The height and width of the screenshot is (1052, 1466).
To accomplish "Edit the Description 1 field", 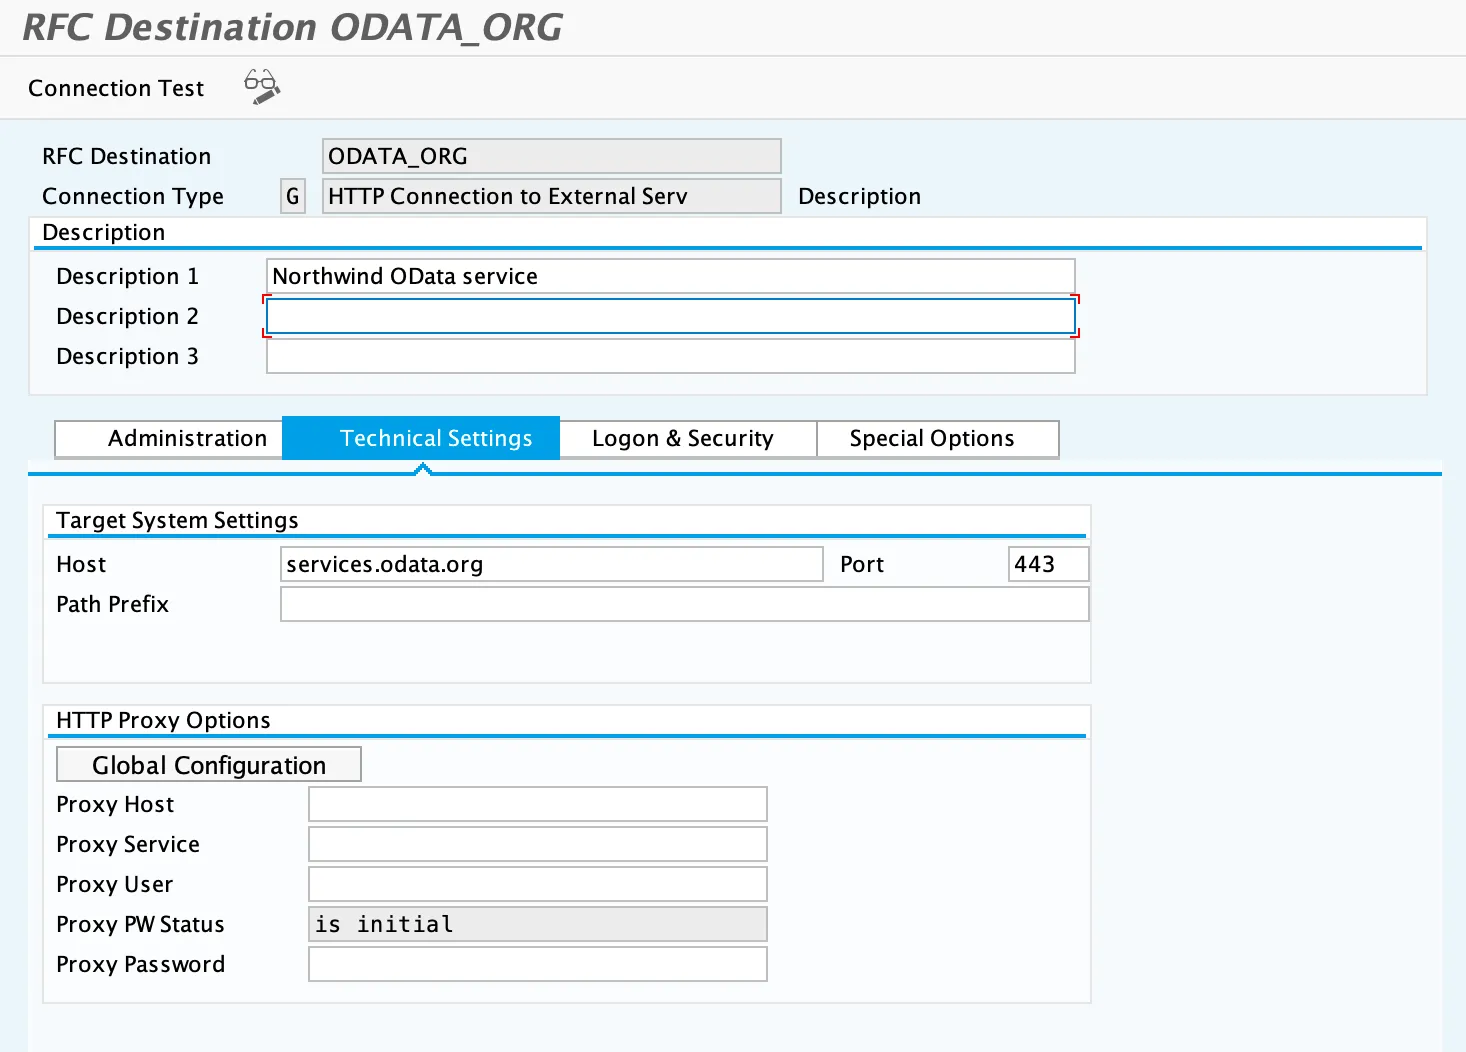I will click(x=670, y=276).
